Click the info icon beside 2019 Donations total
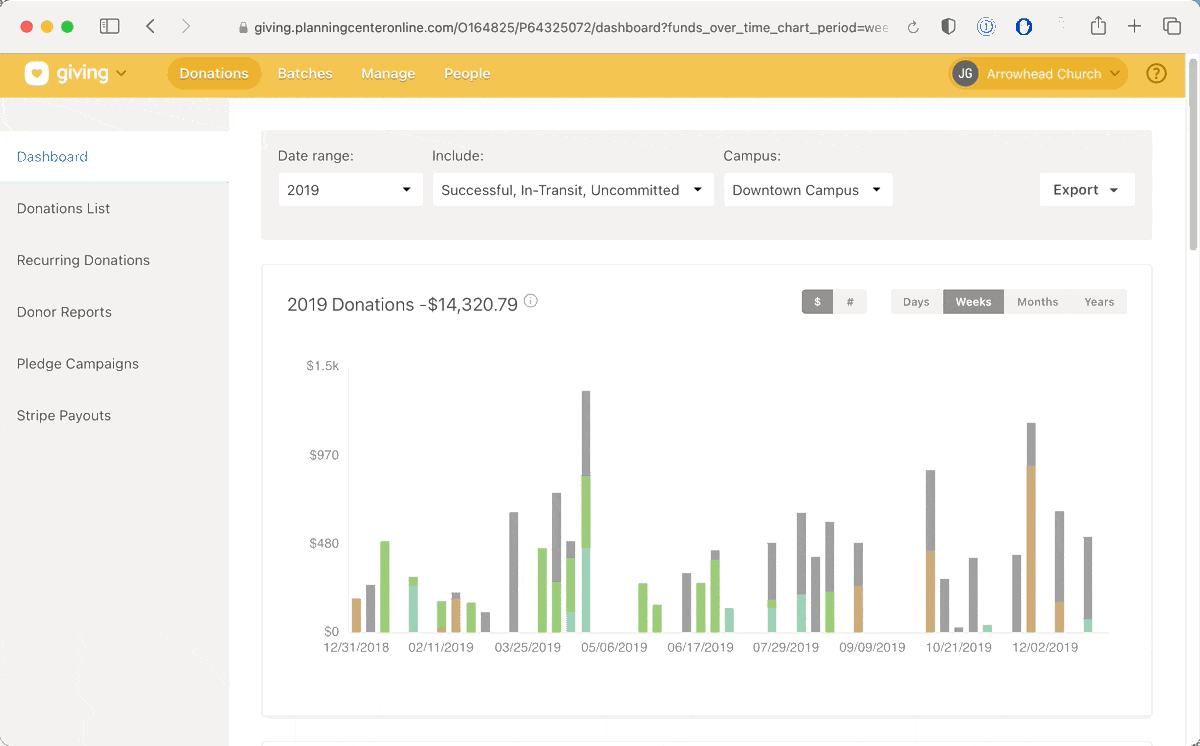This screenshot has width=1200, height=746. tap(531, 301)
